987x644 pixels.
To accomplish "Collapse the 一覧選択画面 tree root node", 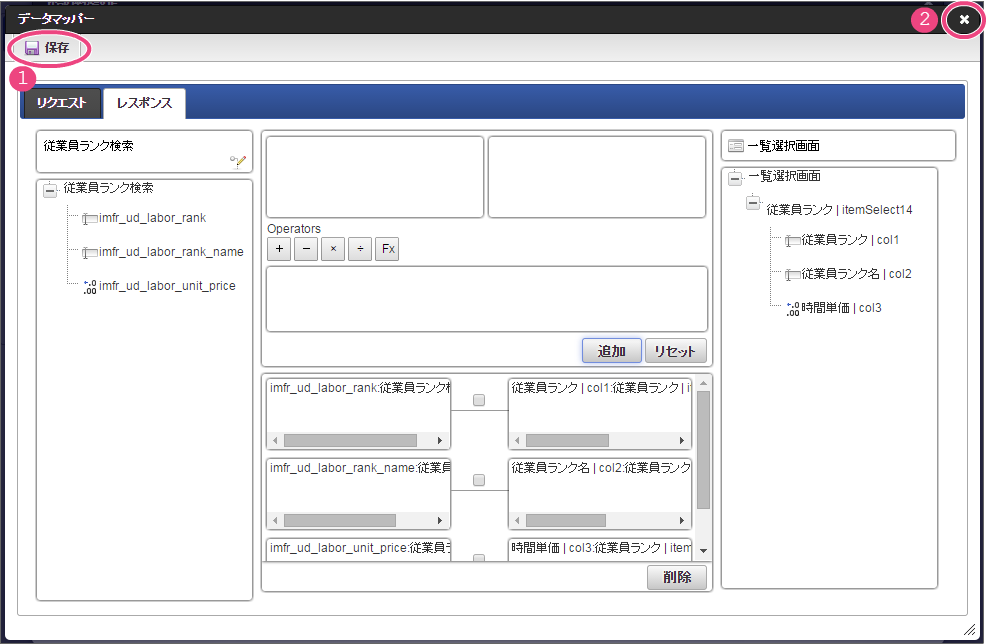I will [735, 178].
